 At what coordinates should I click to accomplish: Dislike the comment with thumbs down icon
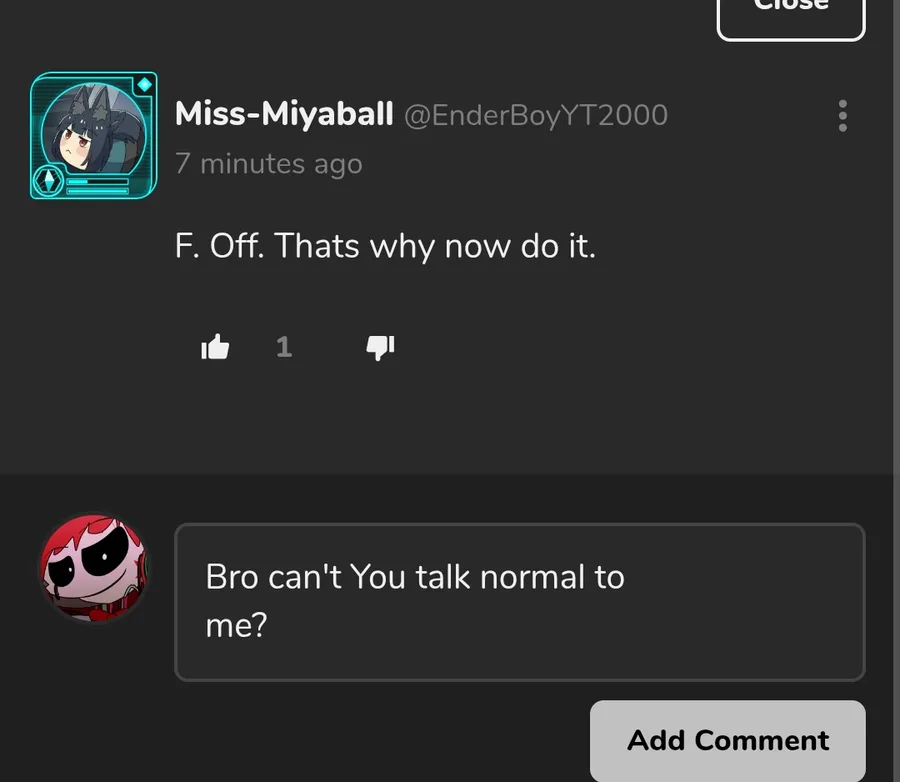pyautogui.click(x=381, y=347)
